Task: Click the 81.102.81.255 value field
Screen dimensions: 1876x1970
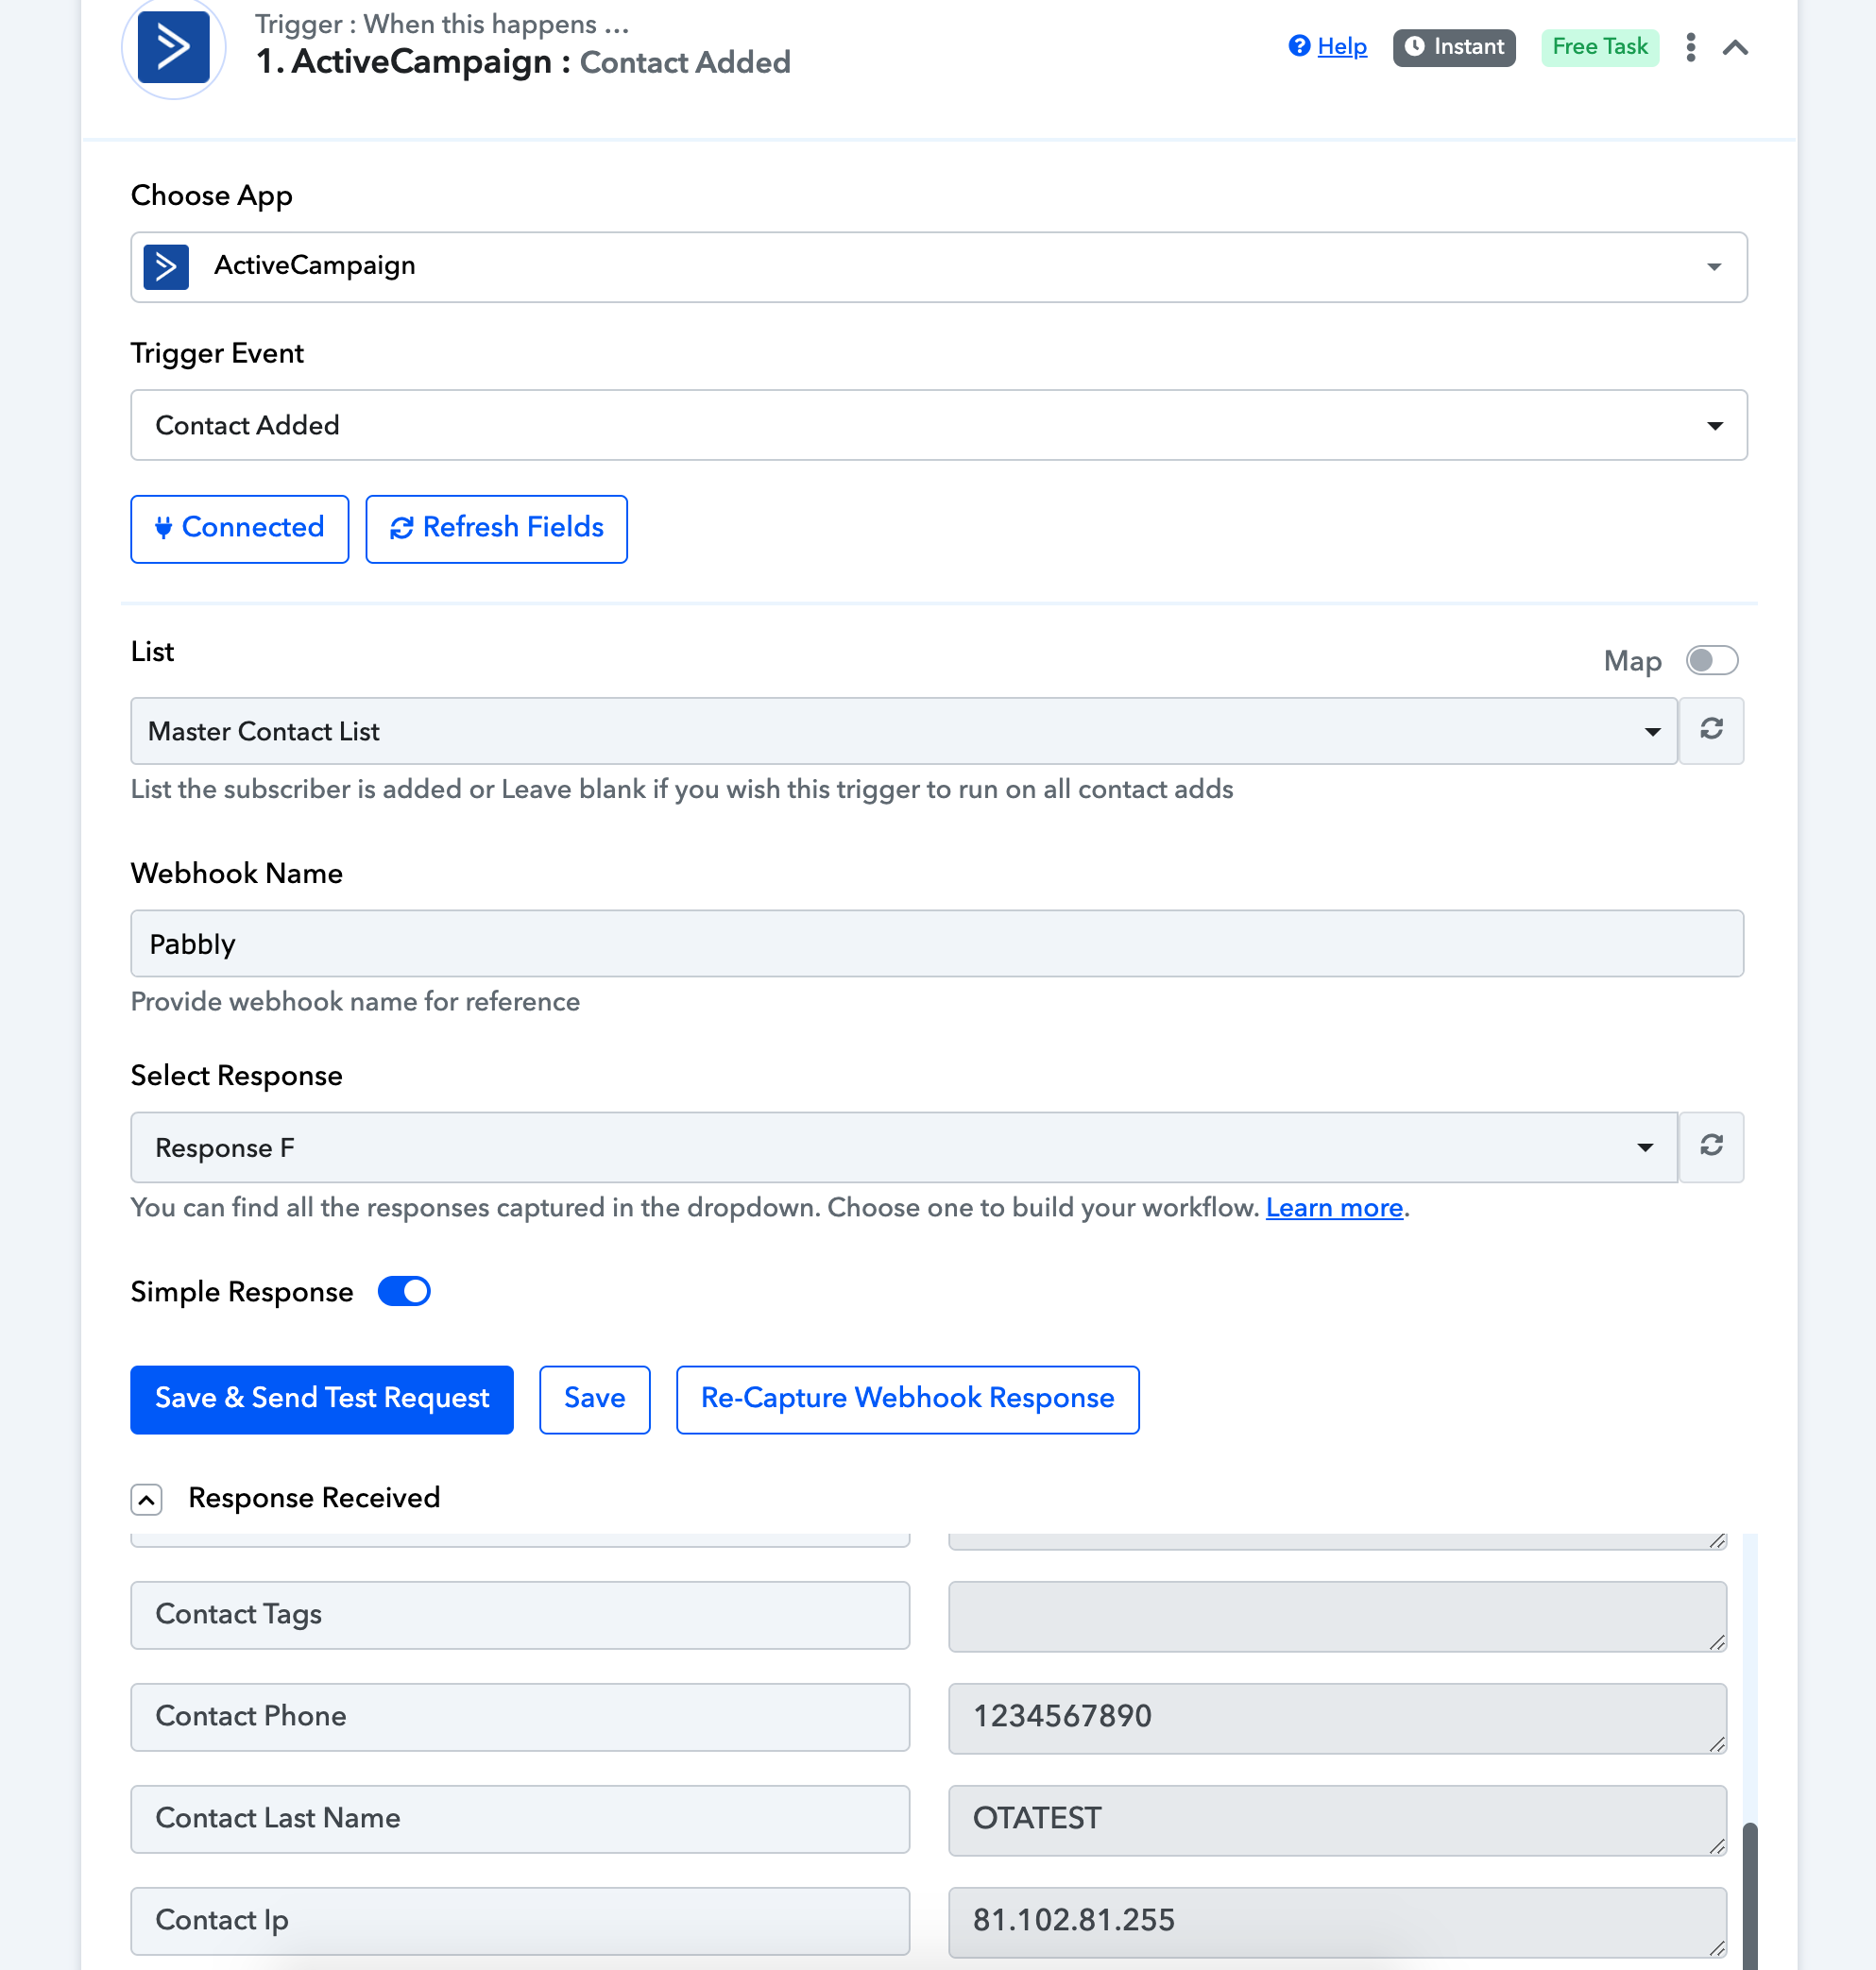Action: coord(1337,1922)
